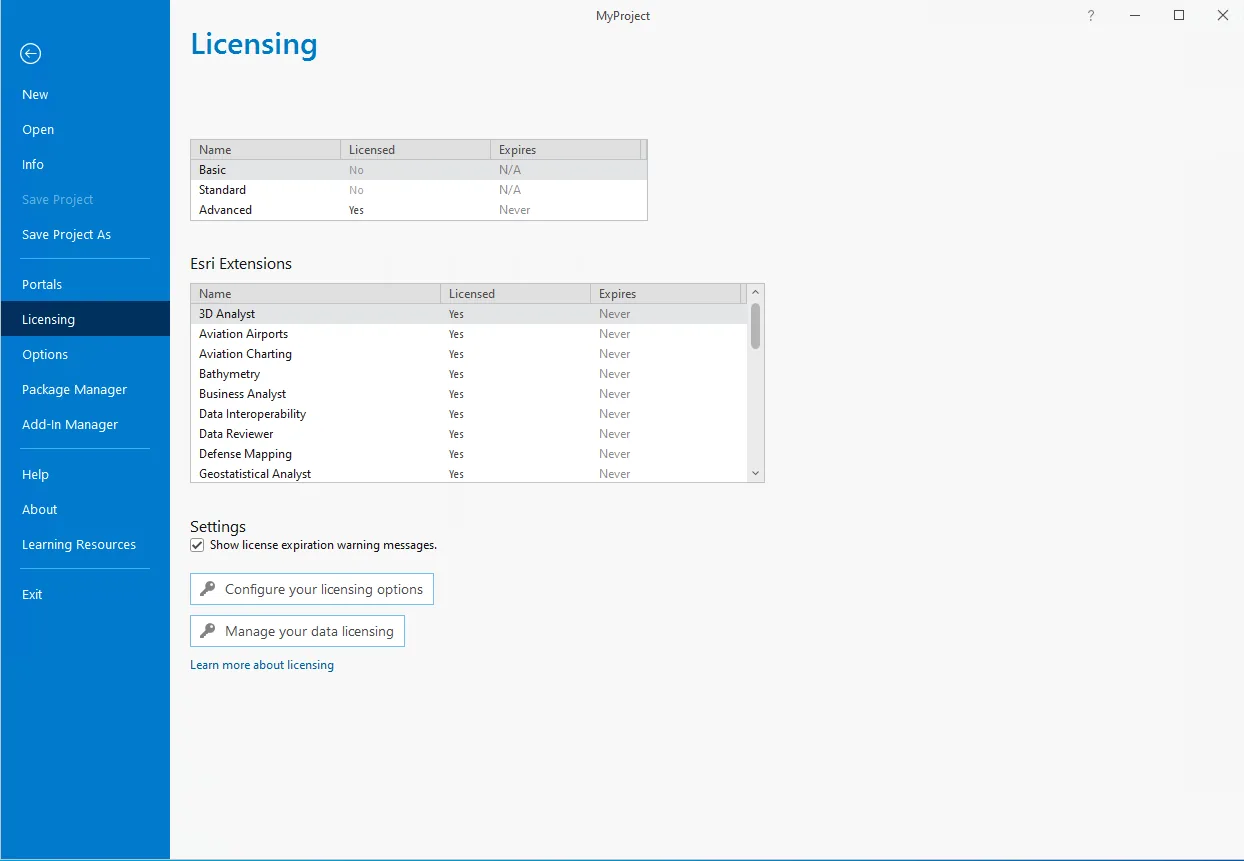Click the help question mark icon
Image resolution: width=1244 pixels, height=861 pixels.
point(1091,15)
